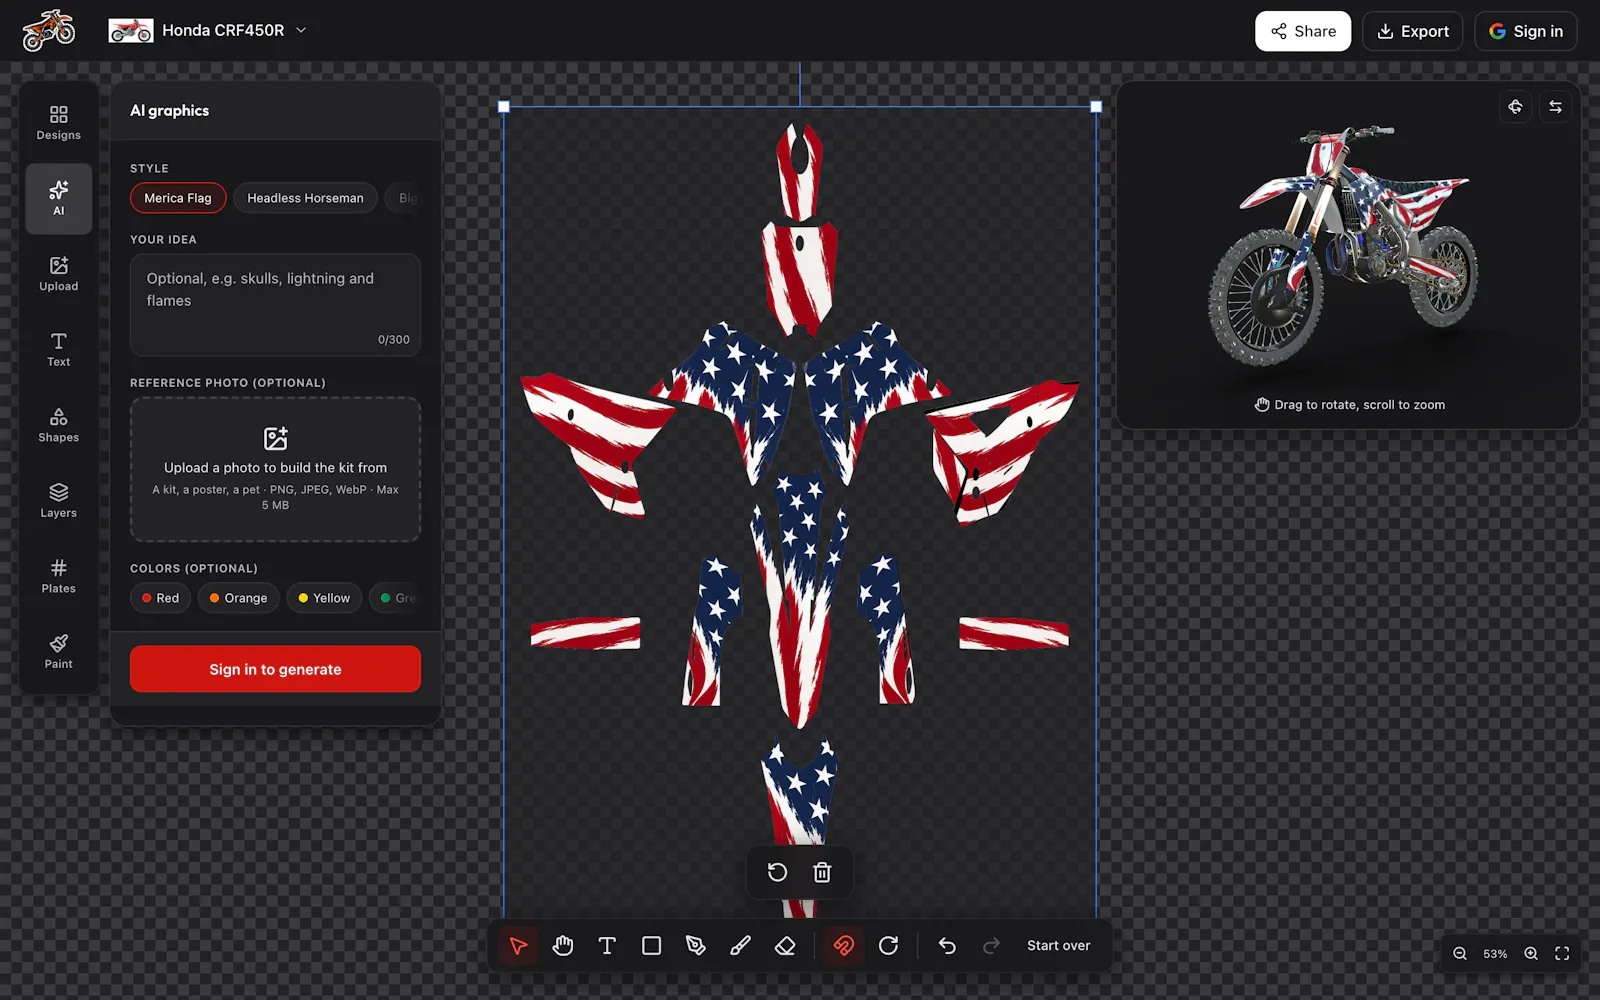Click Sign in to generate
The image size is (1600, 1000).
pos(275,669)
